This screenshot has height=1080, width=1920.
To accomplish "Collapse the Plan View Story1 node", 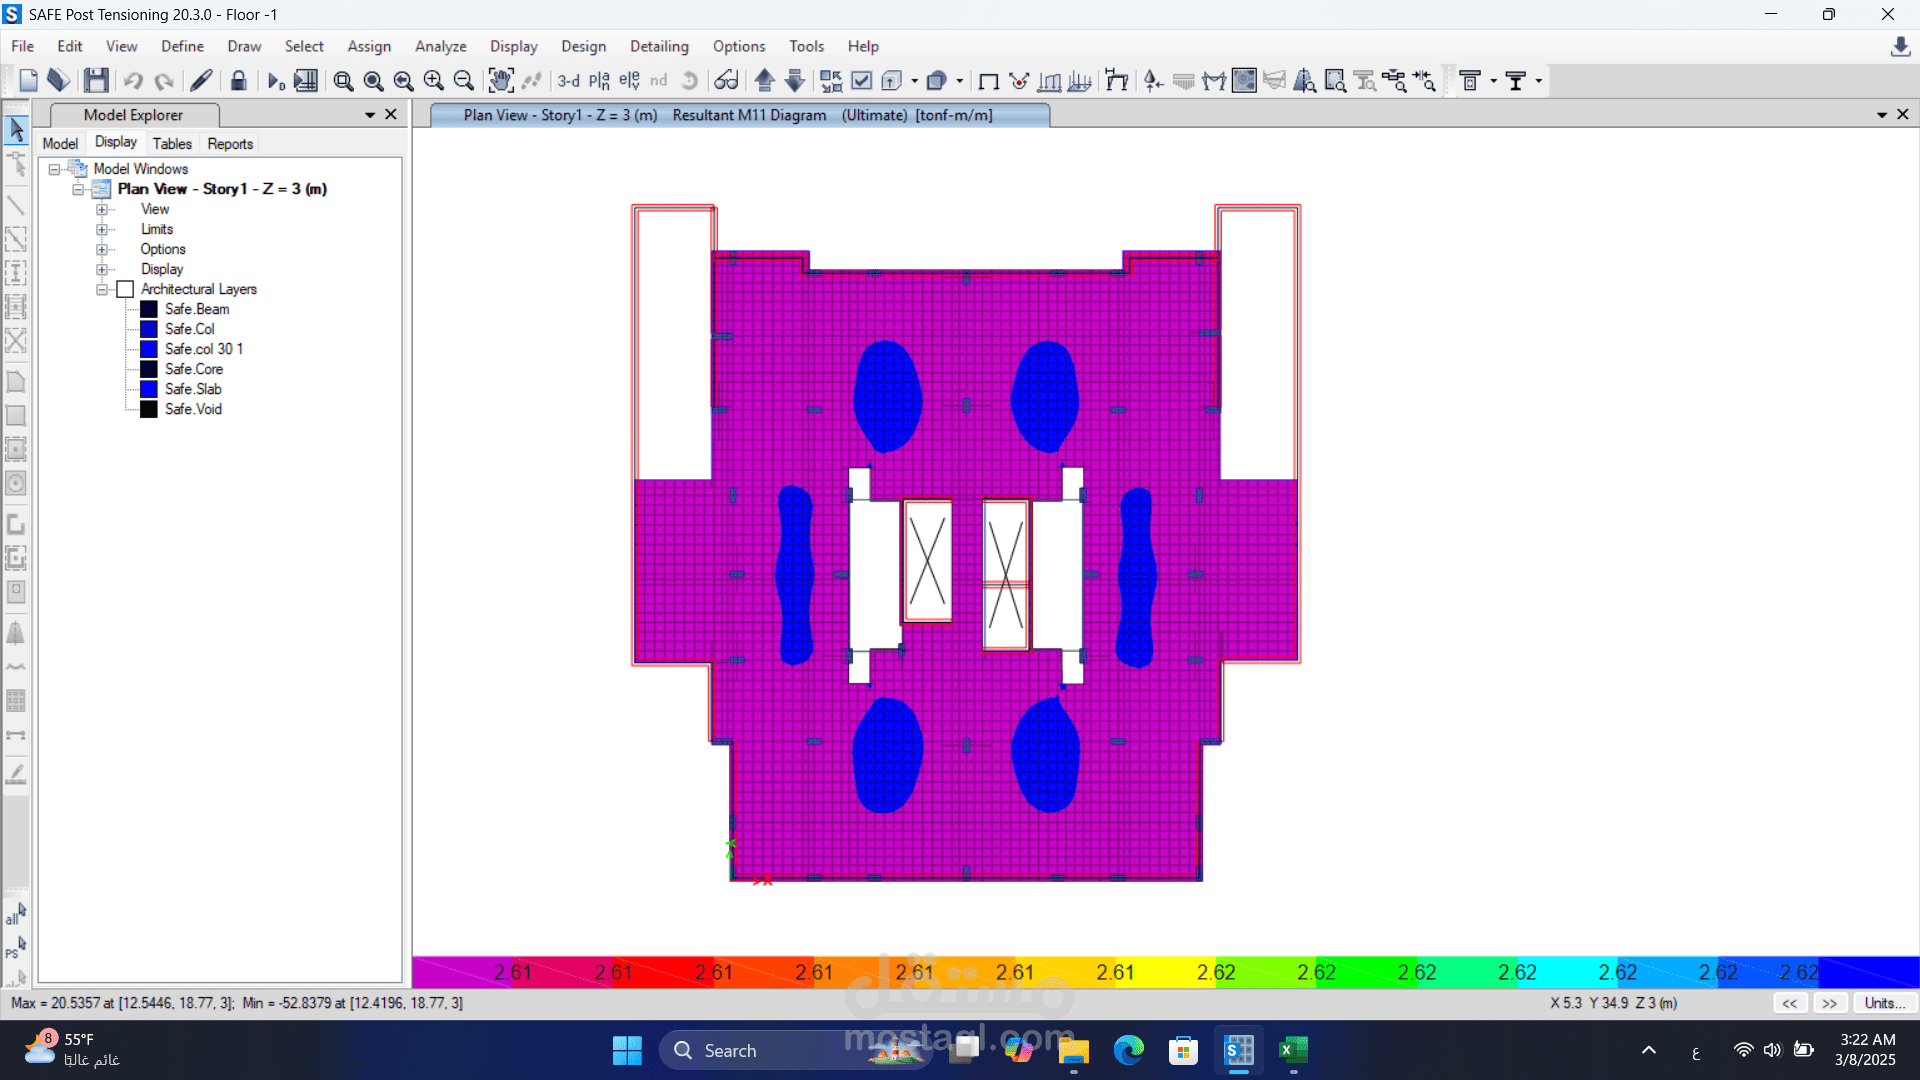I will [x=77, y=190].
